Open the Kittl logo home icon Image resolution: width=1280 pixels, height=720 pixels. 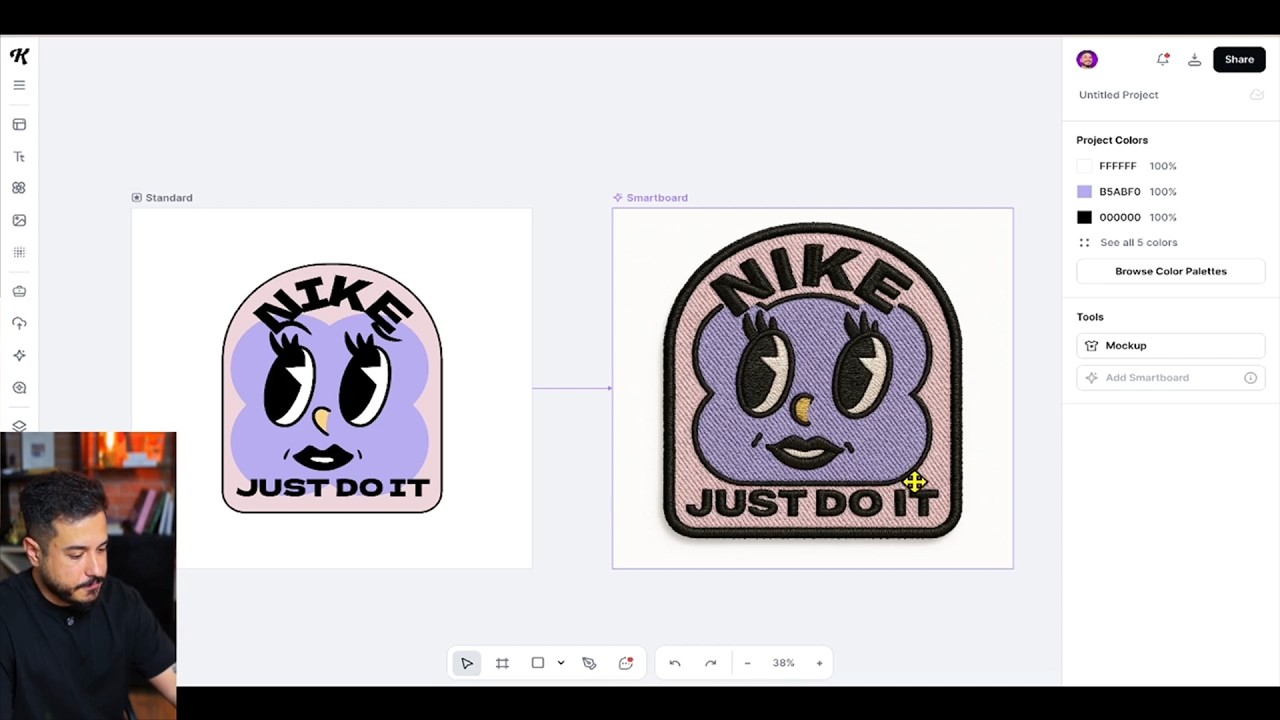coord(19,56)
